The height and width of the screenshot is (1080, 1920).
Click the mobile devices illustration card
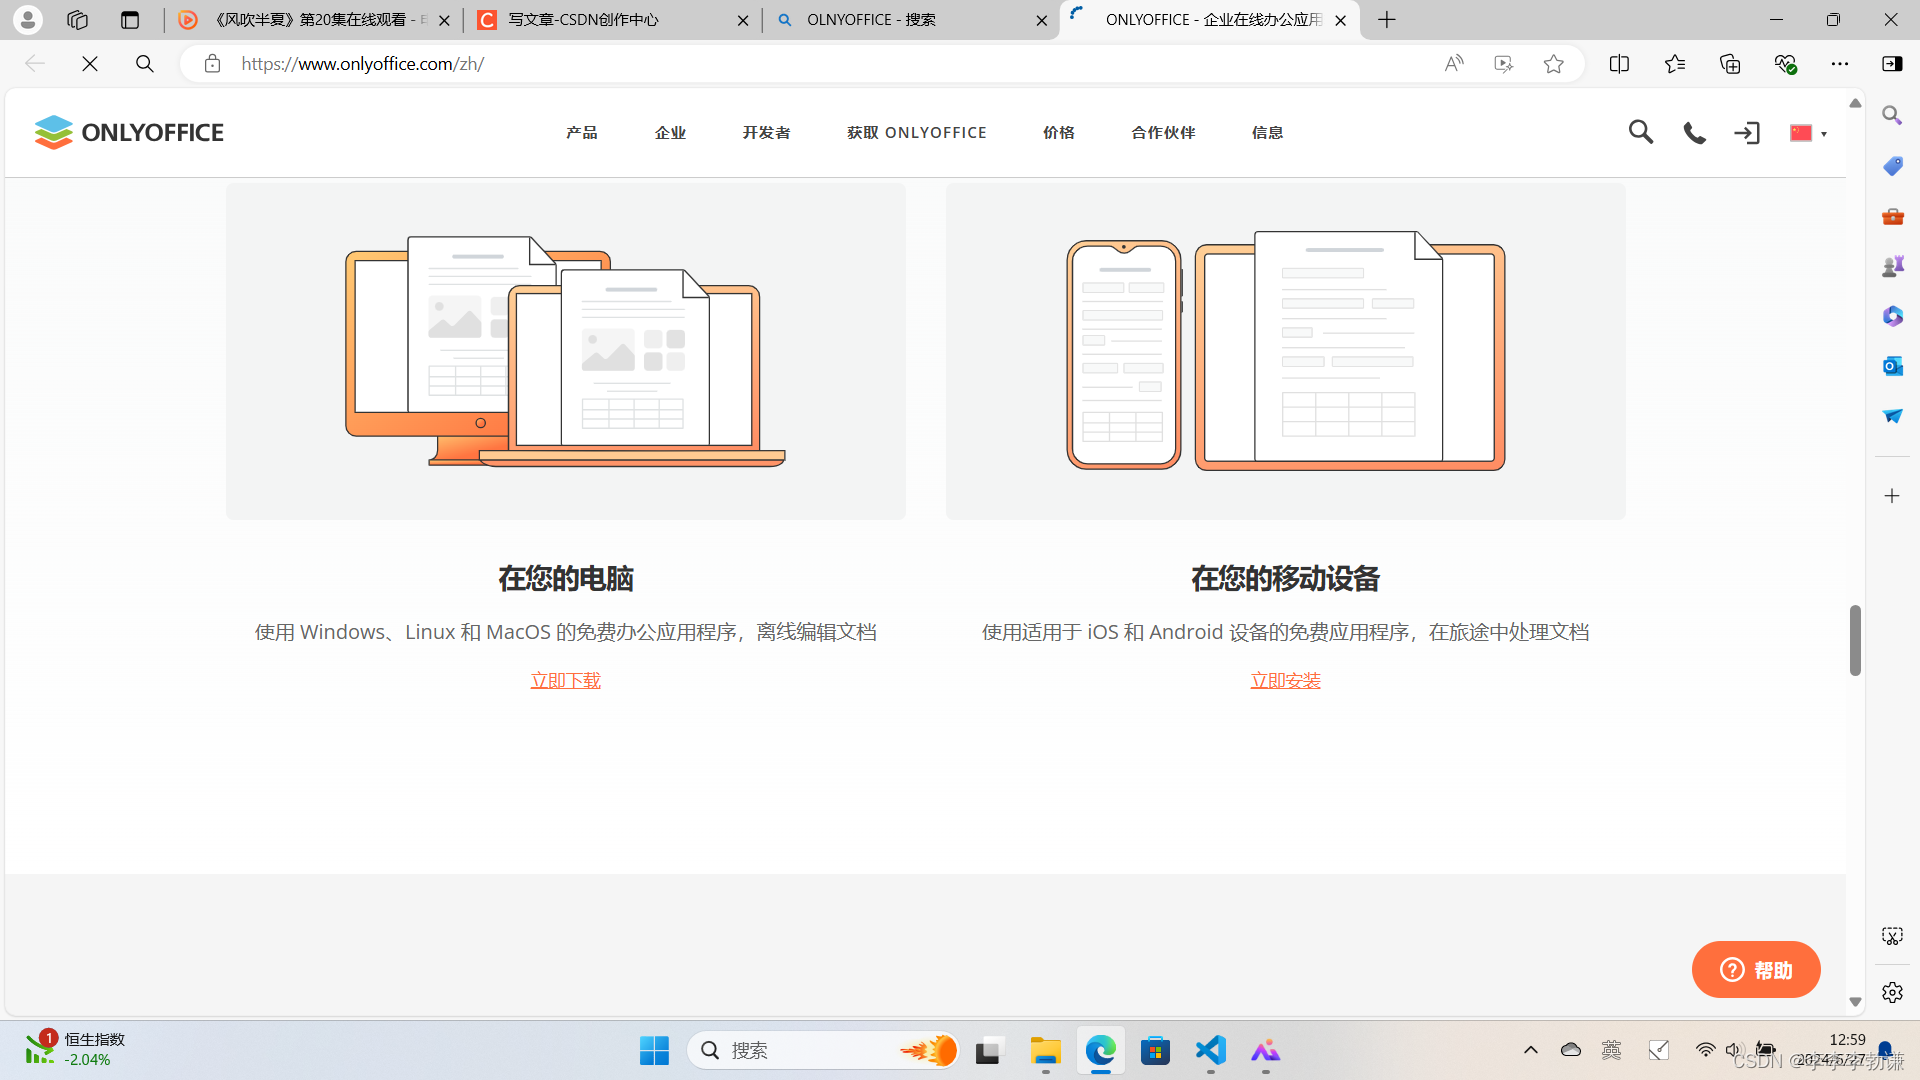pyautogui.click(x=1286, y=351)
